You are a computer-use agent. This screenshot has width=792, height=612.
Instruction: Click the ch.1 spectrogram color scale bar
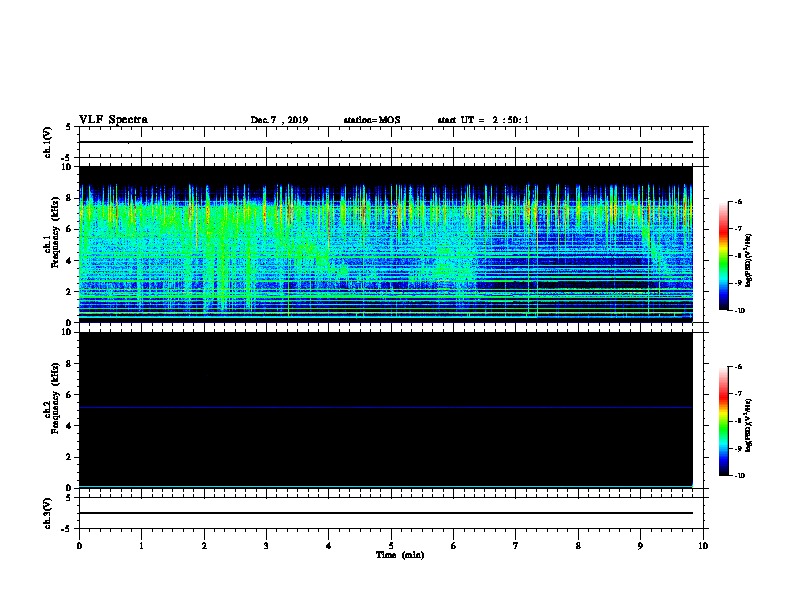723,256
